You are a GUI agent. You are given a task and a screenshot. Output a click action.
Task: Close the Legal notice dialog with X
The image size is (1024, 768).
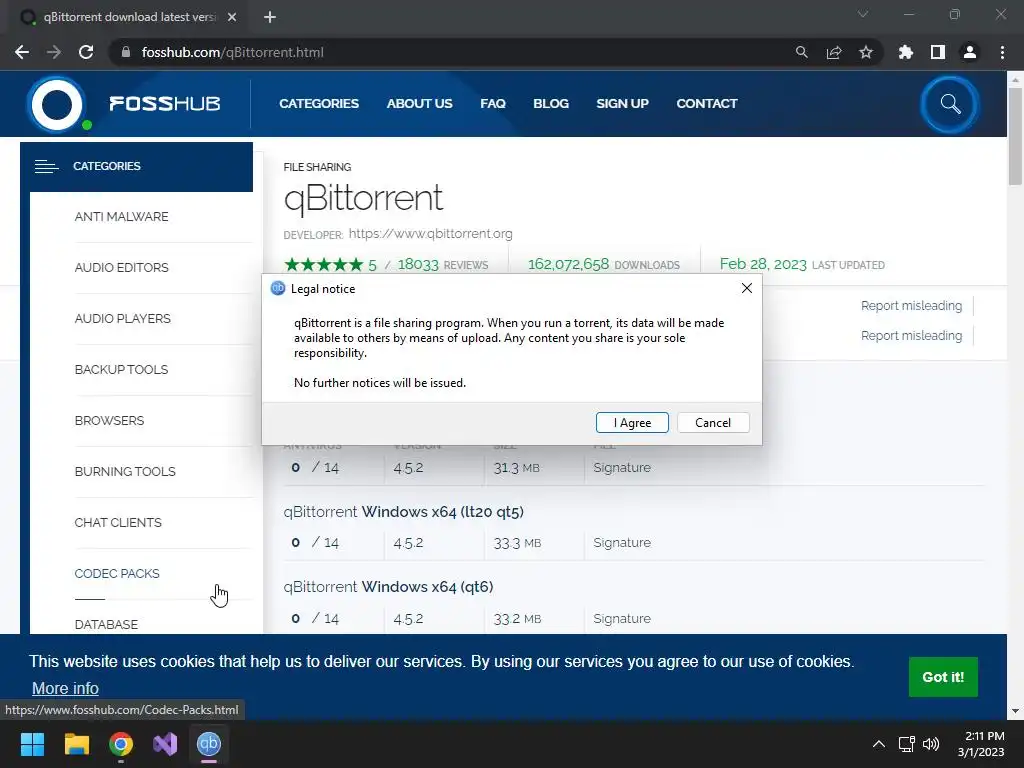(x=746, y=288)
